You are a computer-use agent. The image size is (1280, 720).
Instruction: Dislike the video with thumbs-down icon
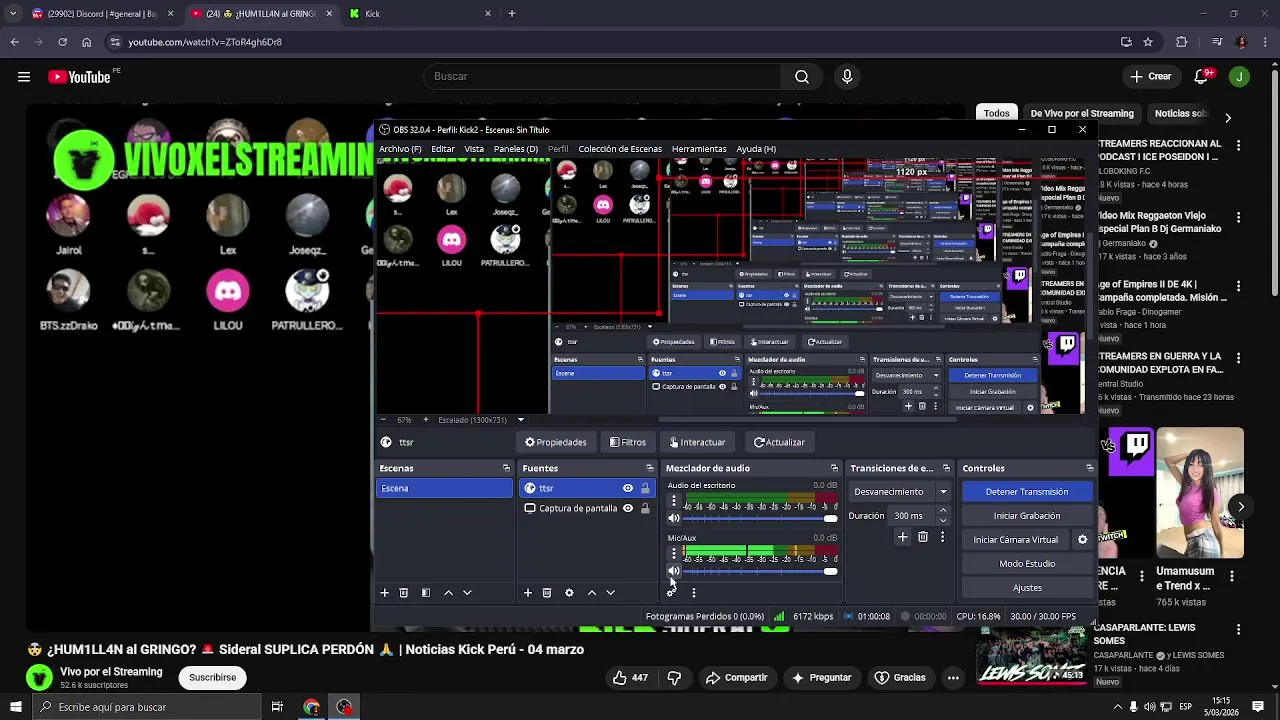pyautogui.click(x=674, y=678)
